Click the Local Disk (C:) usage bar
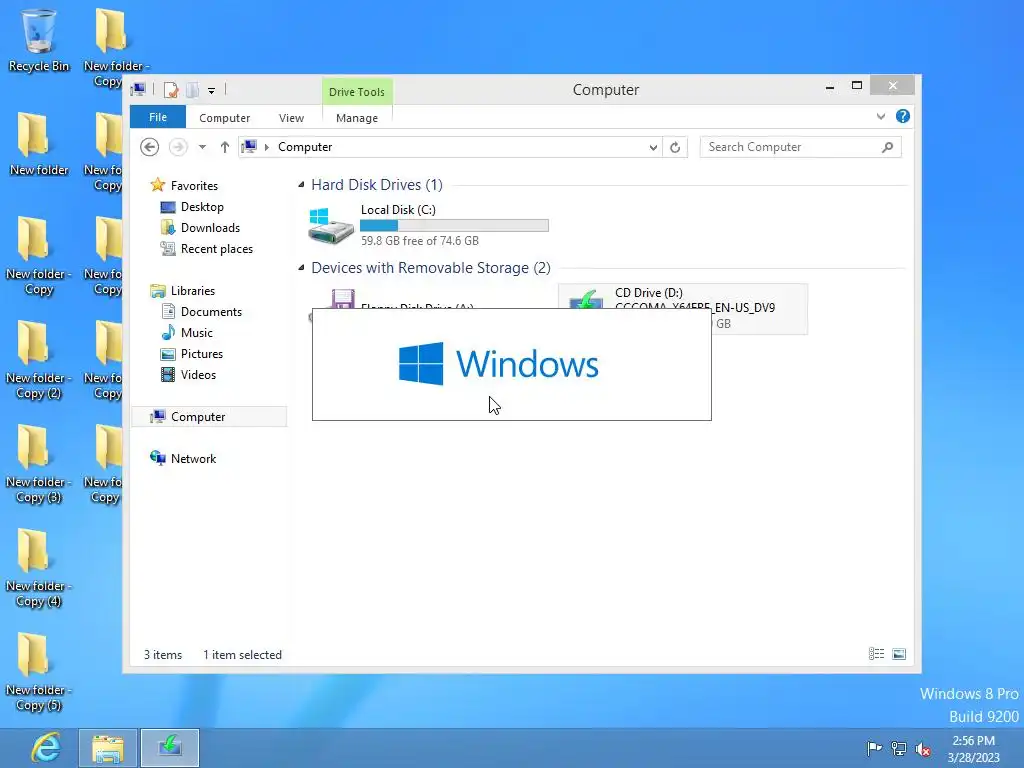 coord(455,225)
